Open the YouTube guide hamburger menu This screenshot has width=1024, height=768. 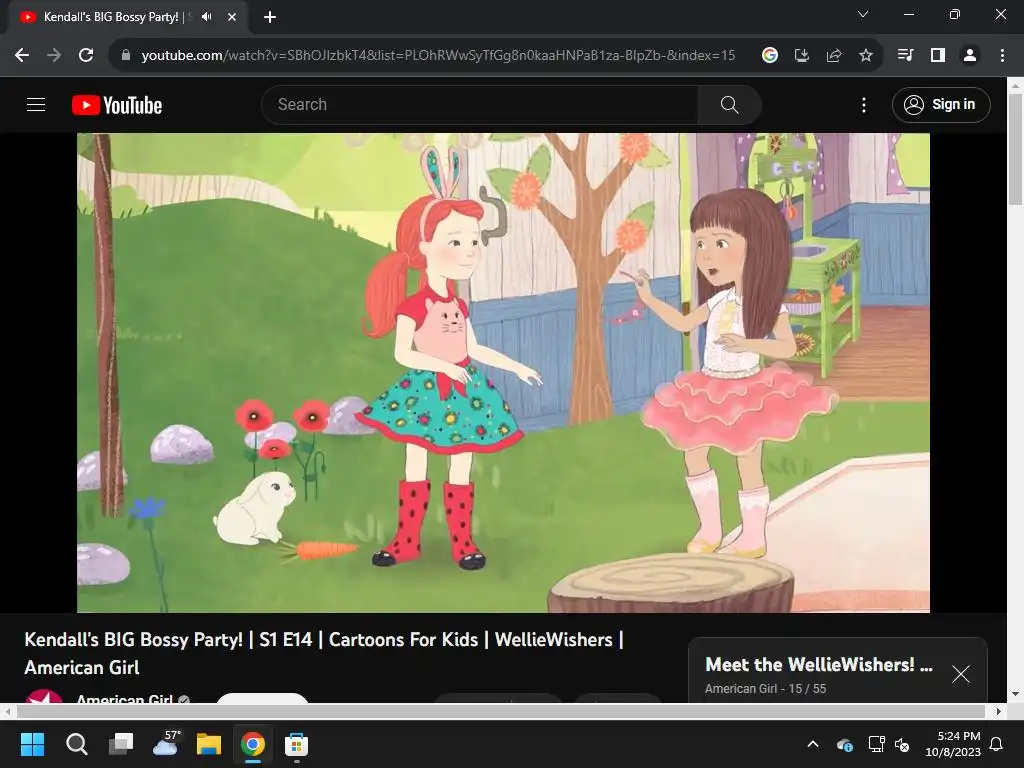click(x=36, y=104)
